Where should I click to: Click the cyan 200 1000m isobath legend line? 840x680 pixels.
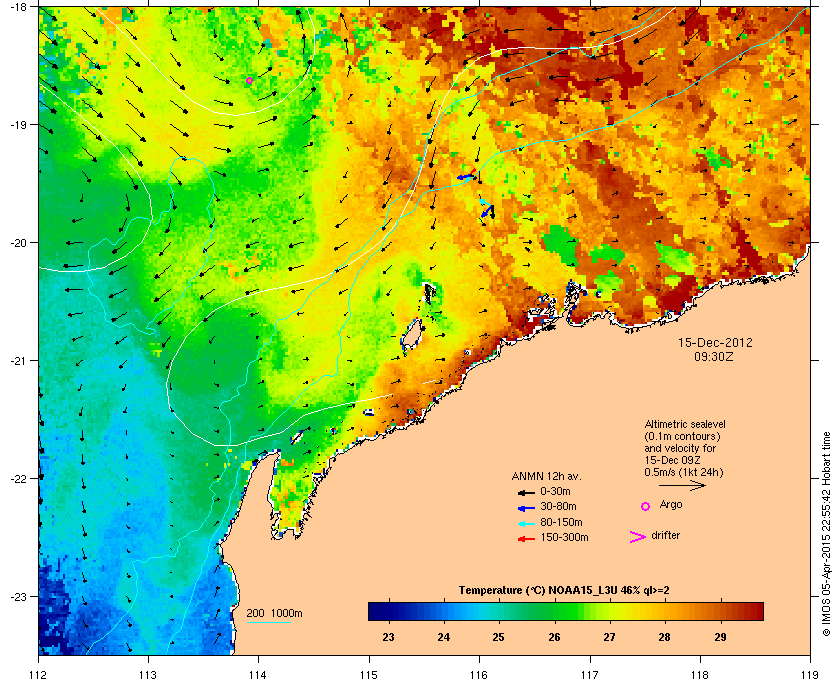268,622
